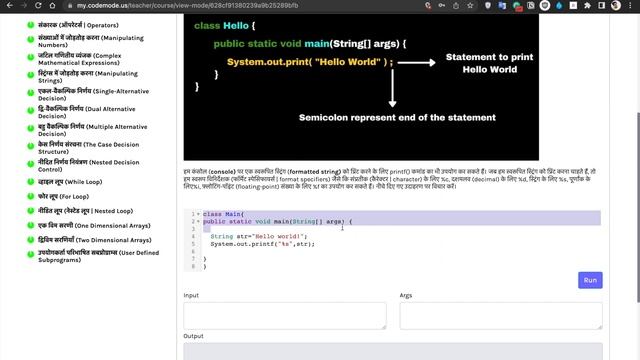Open One Dimensional Arrays lesson

pos(94,225)
